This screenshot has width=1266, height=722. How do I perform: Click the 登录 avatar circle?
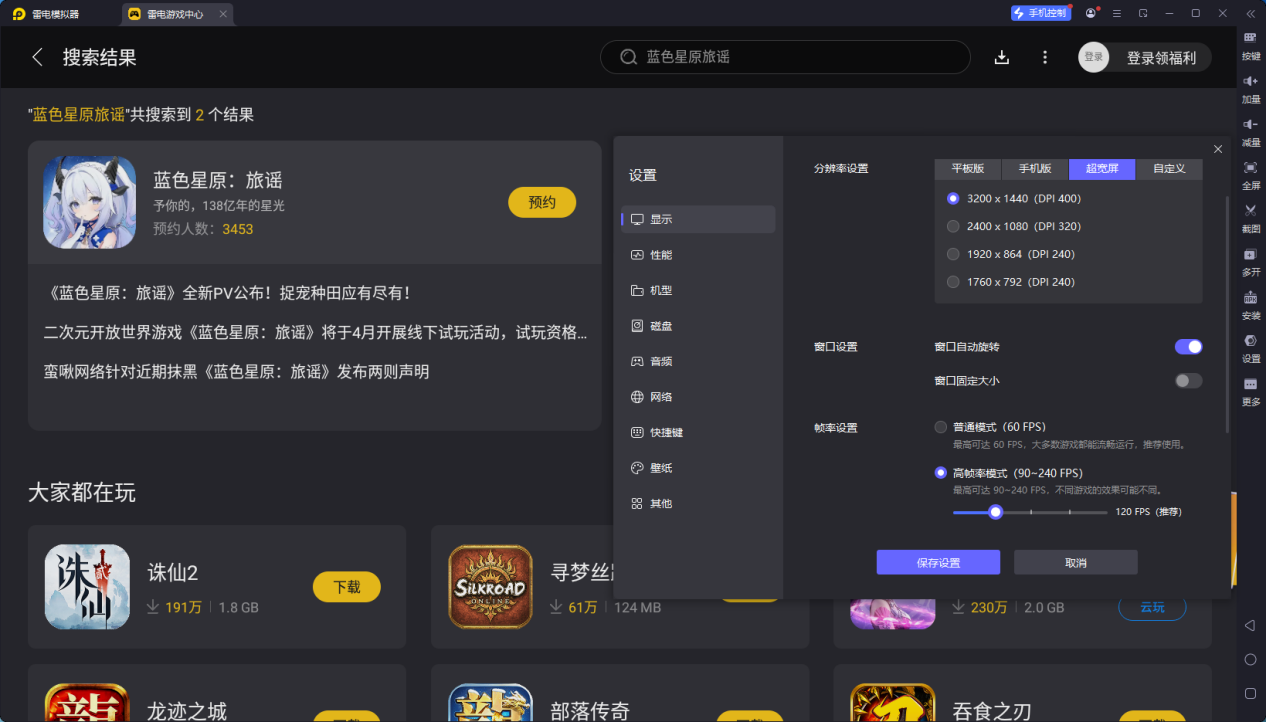point(1094,57)
